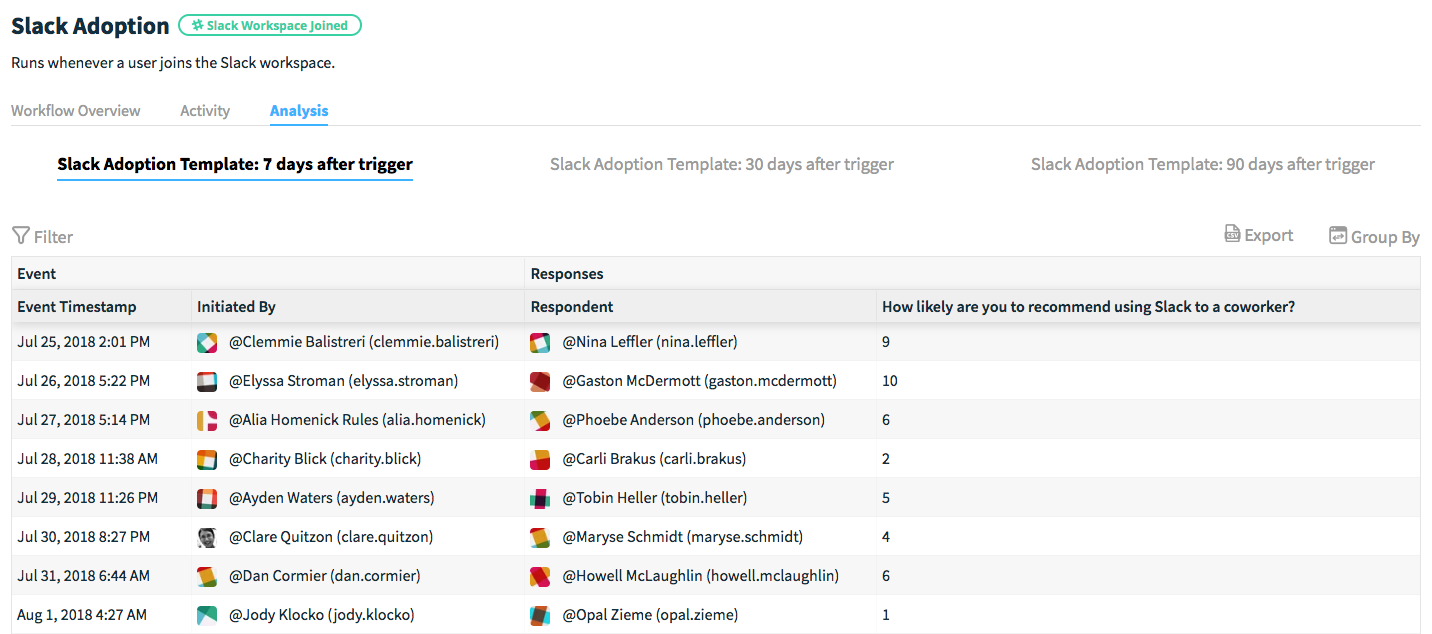
Task: Click the score 10 in Gaston McDermott's row
Action: click(x=890, y=381)
